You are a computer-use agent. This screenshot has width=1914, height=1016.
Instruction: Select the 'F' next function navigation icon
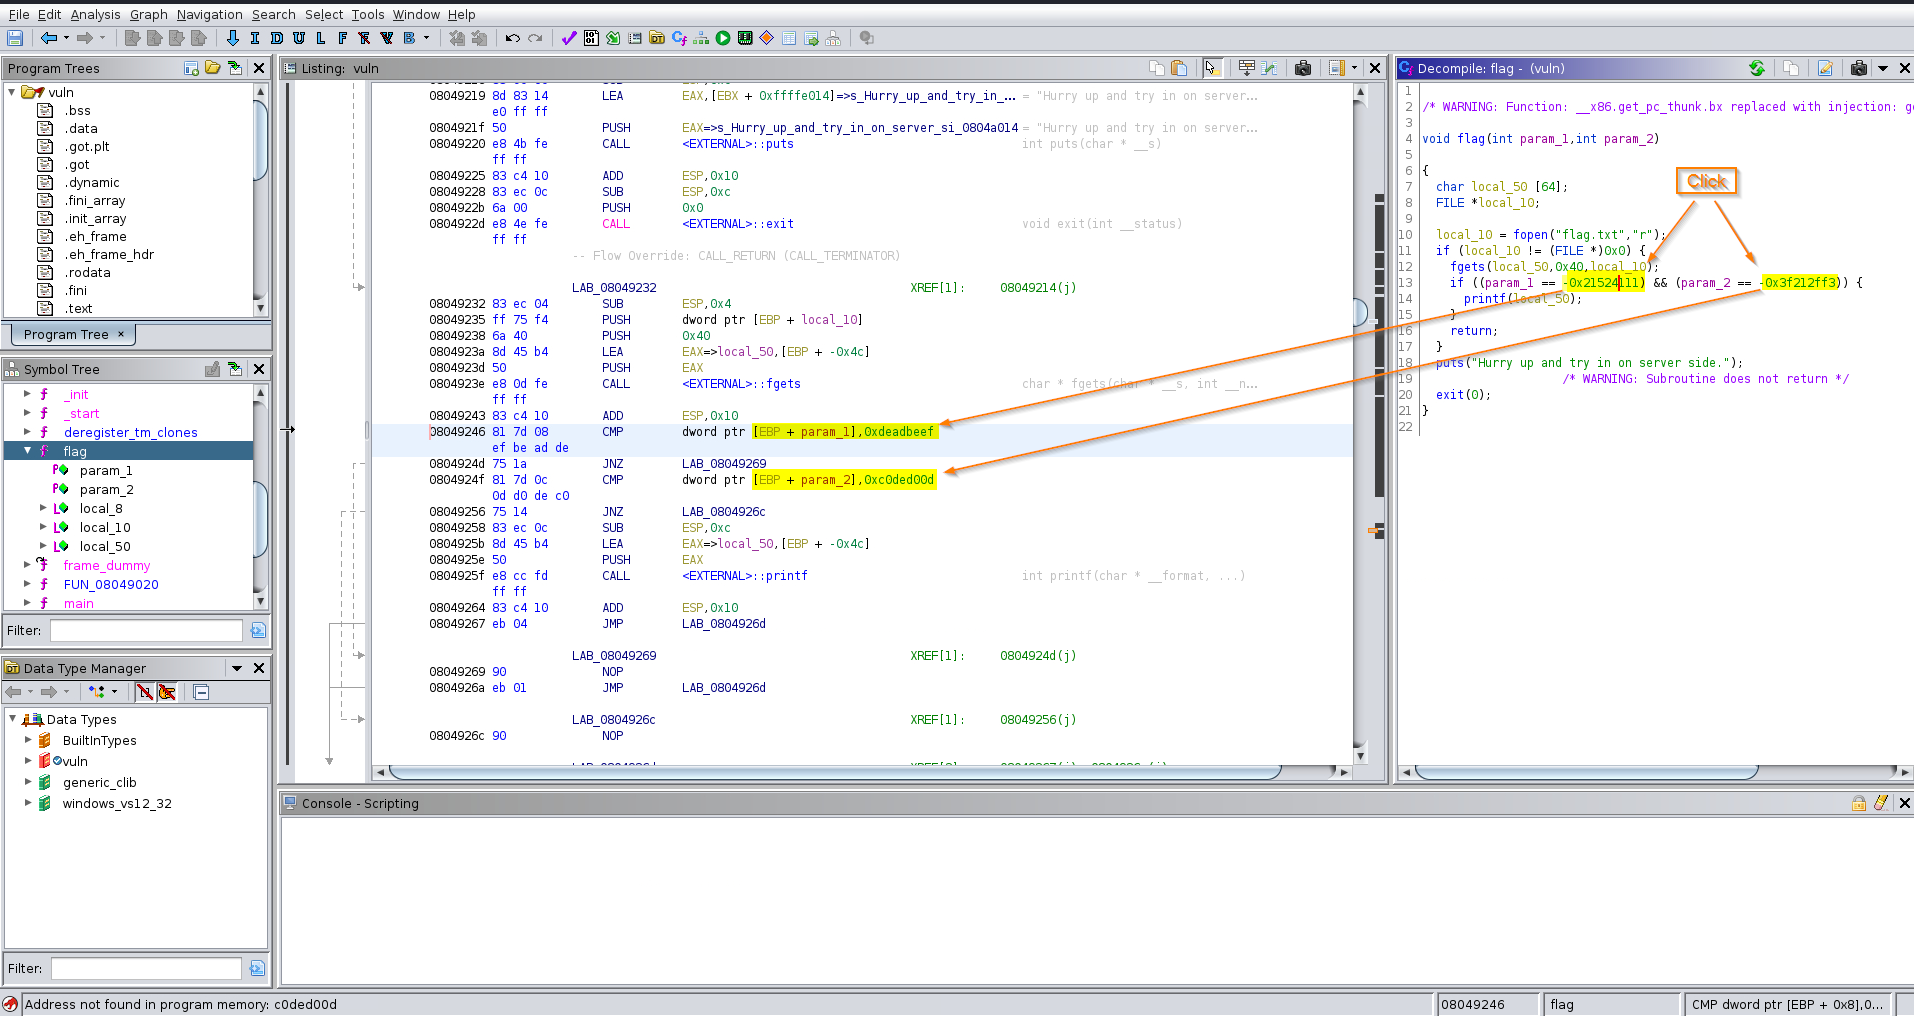click(343, 38)
